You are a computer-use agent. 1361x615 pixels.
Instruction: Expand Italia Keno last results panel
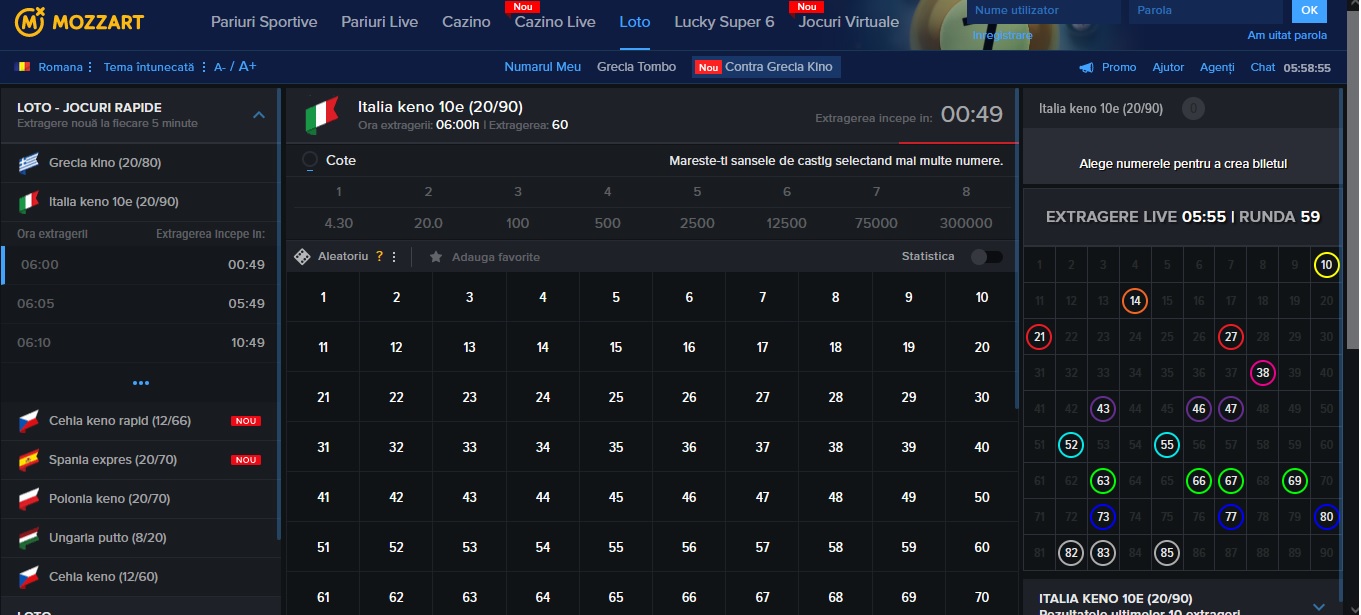(x=1318, y=606)
